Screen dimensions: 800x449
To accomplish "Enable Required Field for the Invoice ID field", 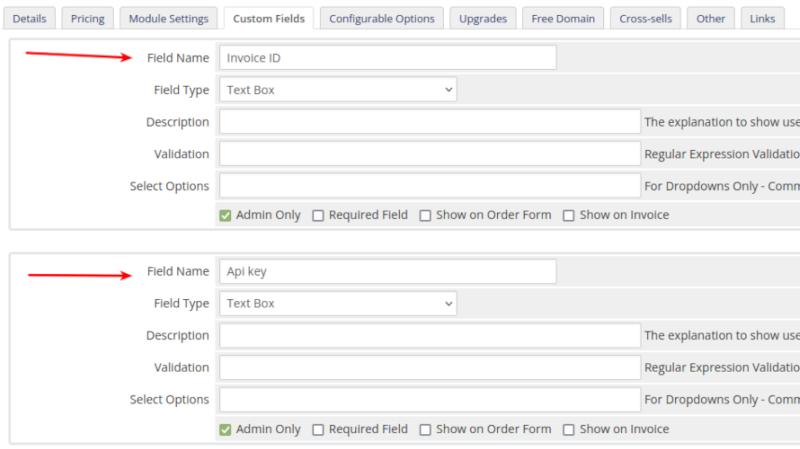I will tap(318, 215).
